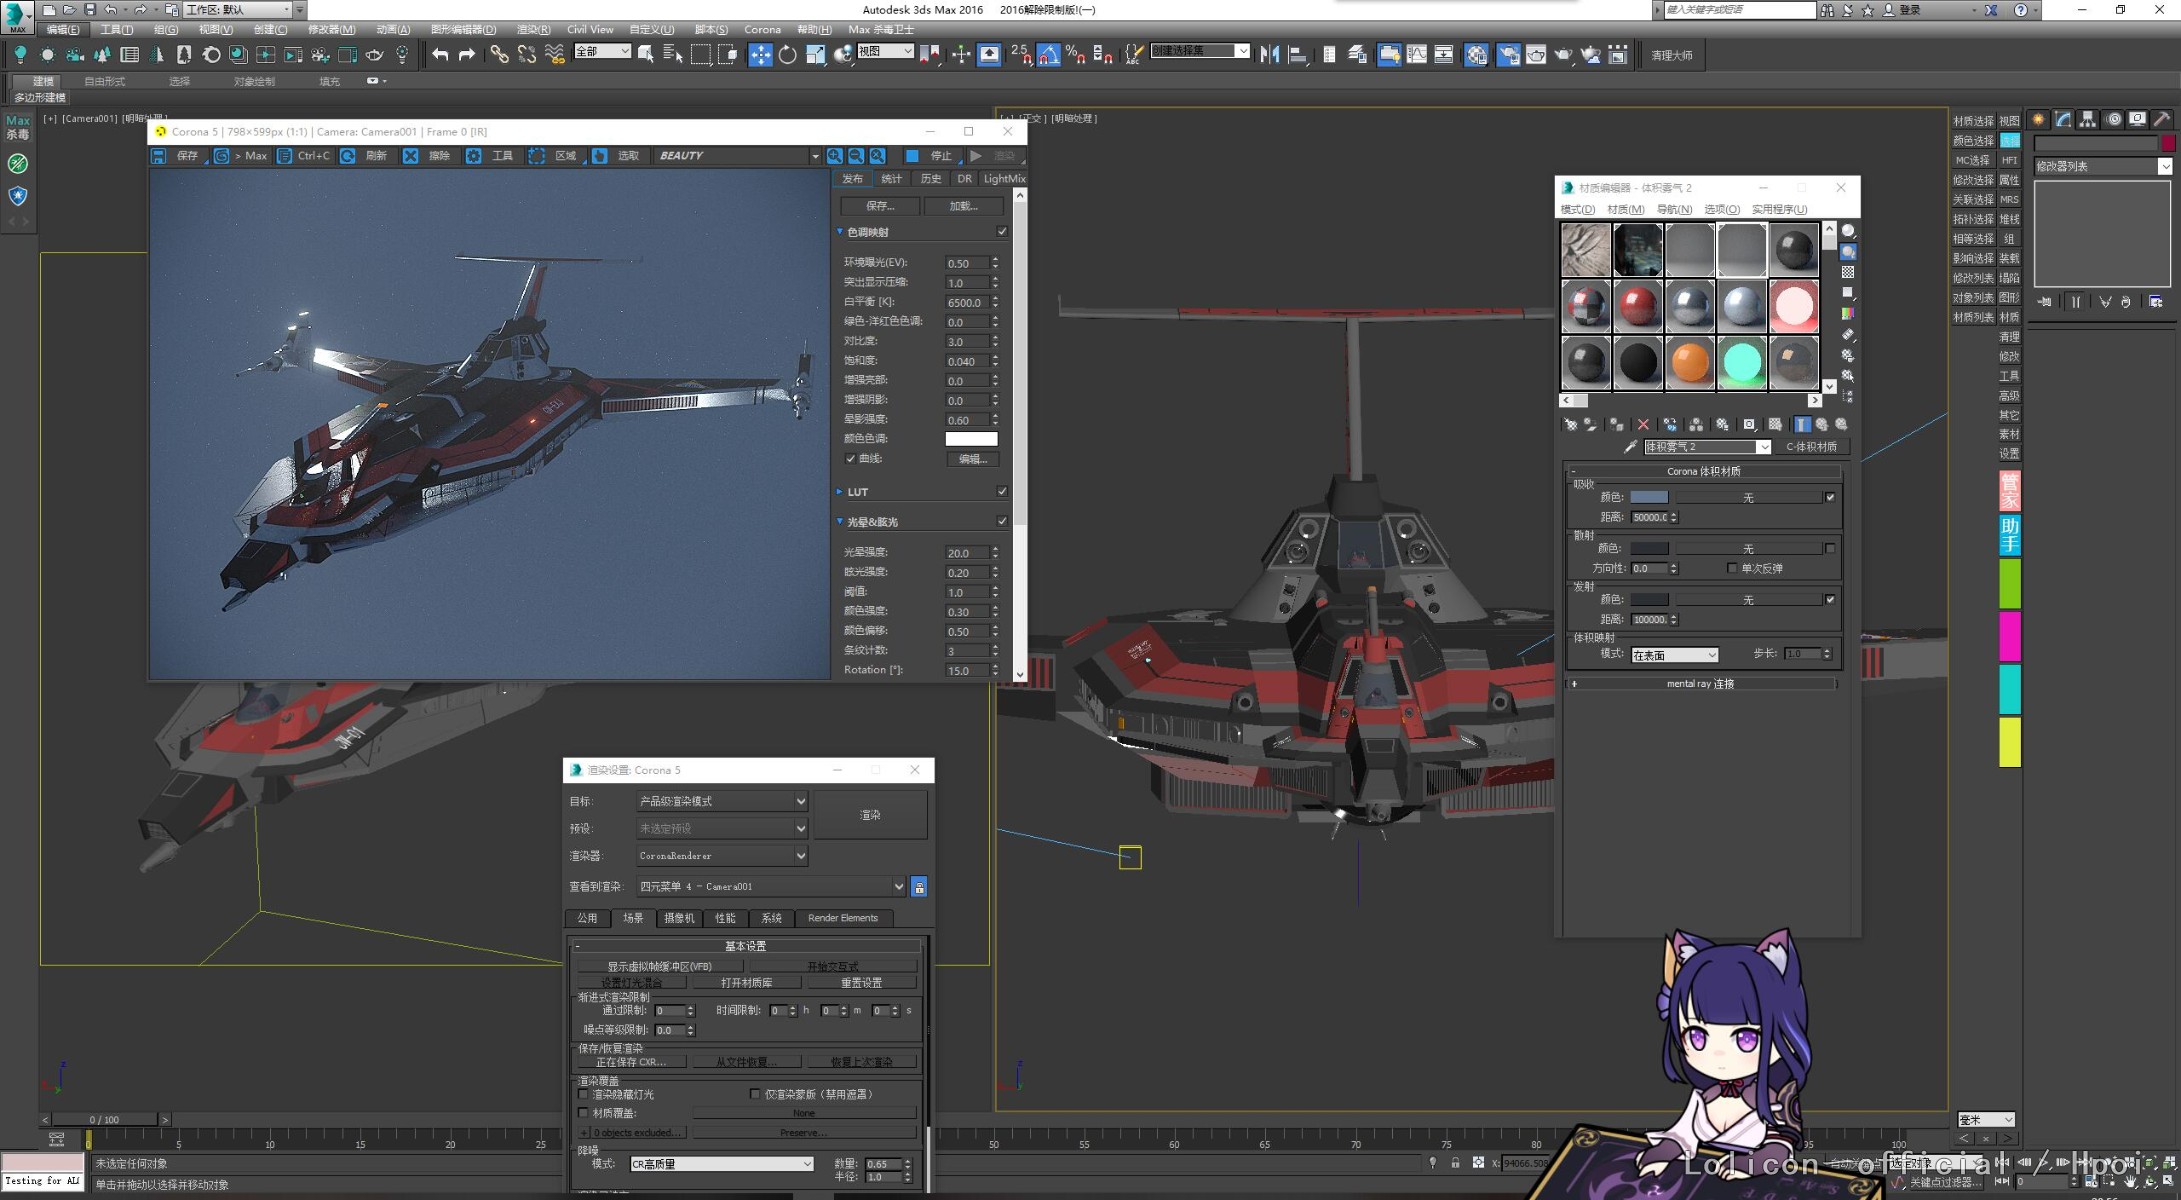
Task: Switch to the 摄像机 tab in render settings
Action: click(679, 918)
